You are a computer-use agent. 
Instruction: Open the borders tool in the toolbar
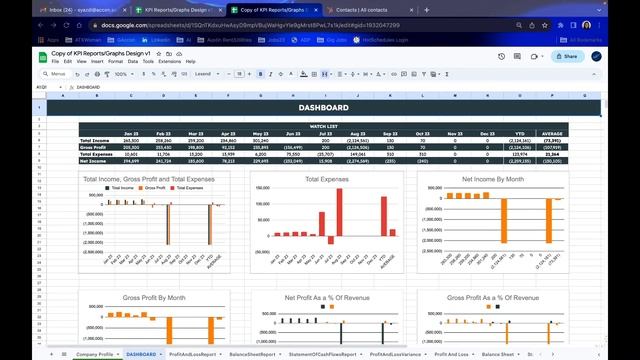pos(314,74)
